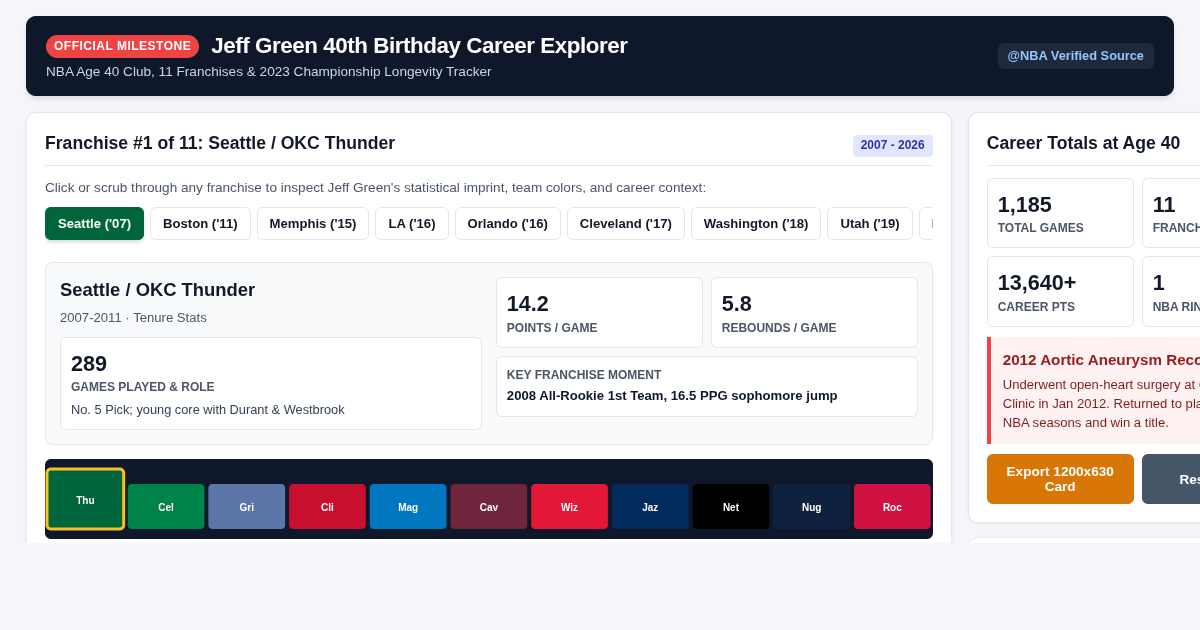The image size is (1200, 630).
Task: Export the 1200x630 card
Action: pos(1060,479)
